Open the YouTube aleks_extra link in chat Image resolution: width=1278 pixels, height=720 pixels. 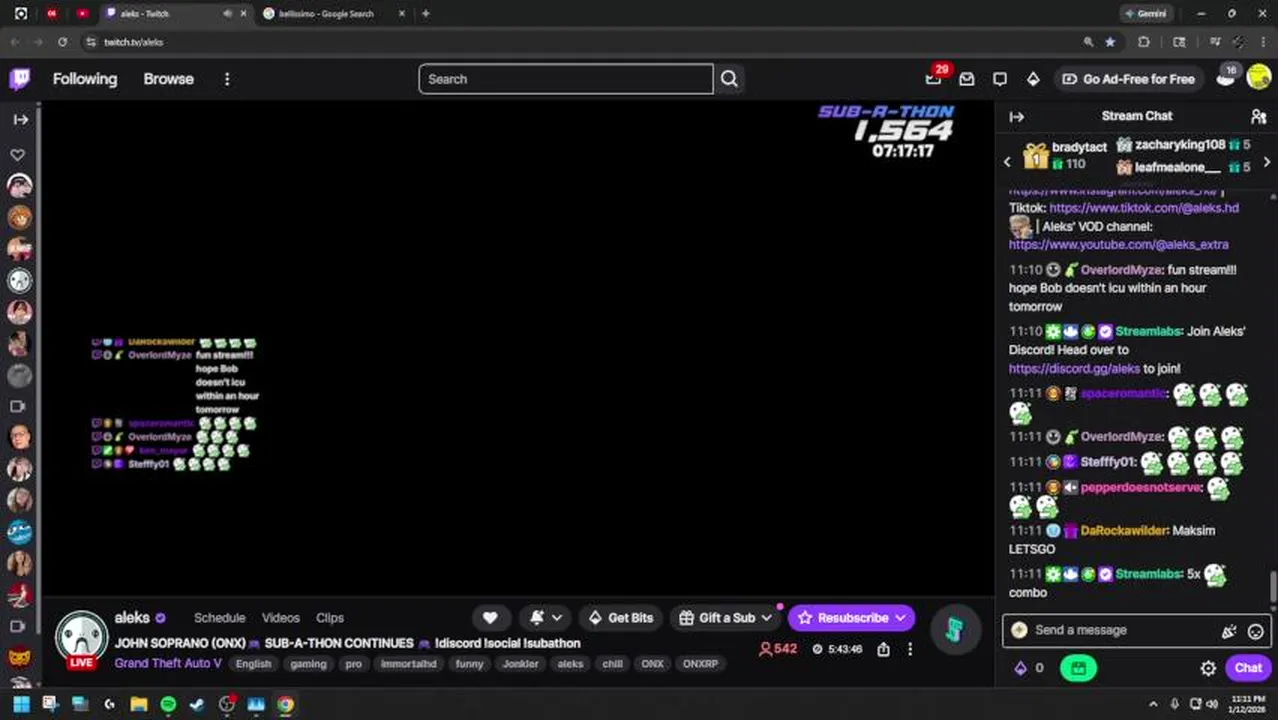[1119, 244]
